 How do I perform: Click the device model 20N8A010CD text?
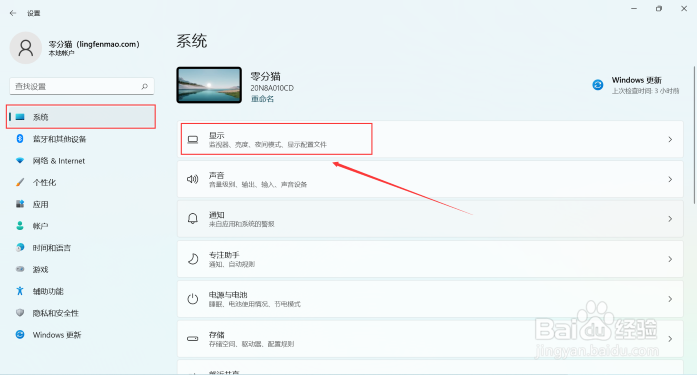coord(272,88)
